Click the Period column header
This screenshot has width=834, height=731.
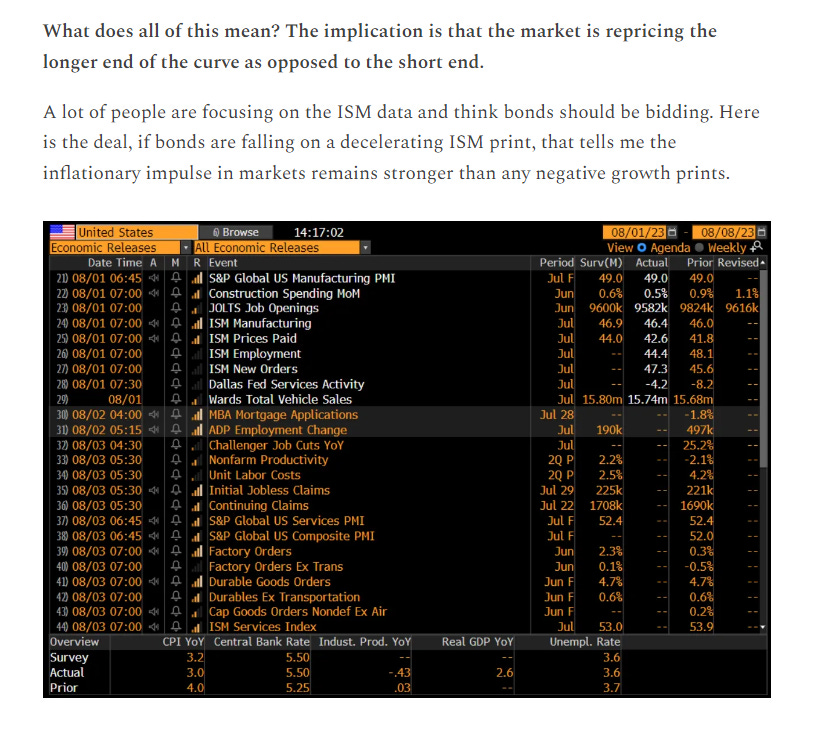pyautogui.click(x=556, y=262)
